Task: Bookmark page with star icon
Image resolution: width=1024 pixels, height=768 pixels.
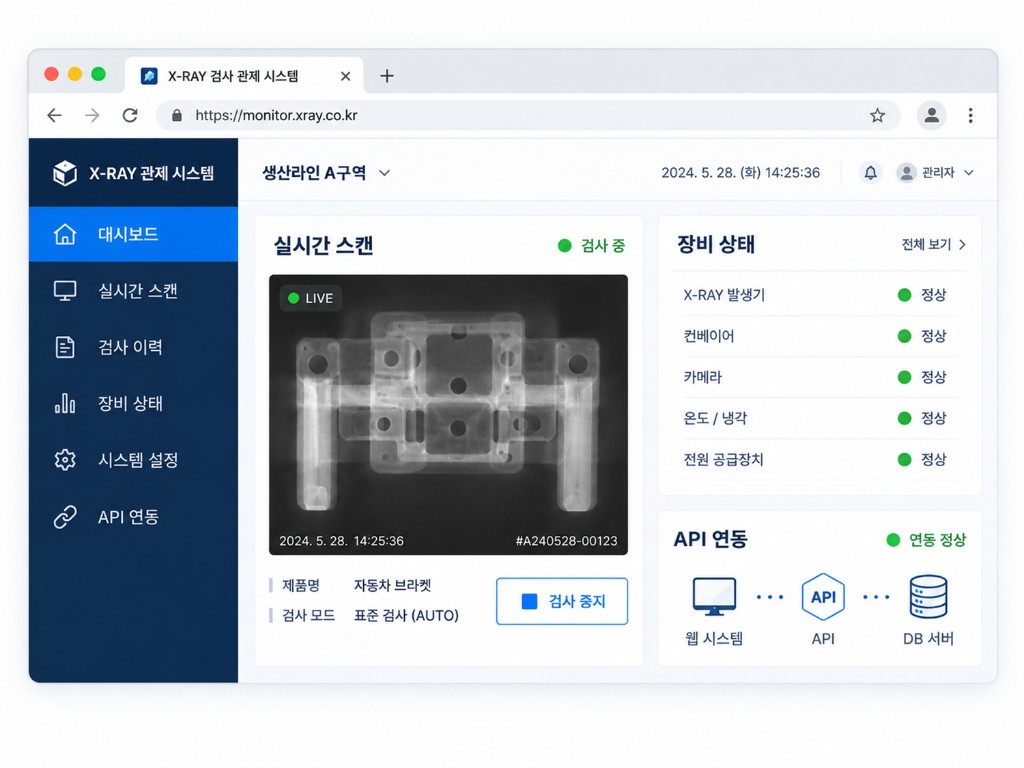Action: coord(877,116)
